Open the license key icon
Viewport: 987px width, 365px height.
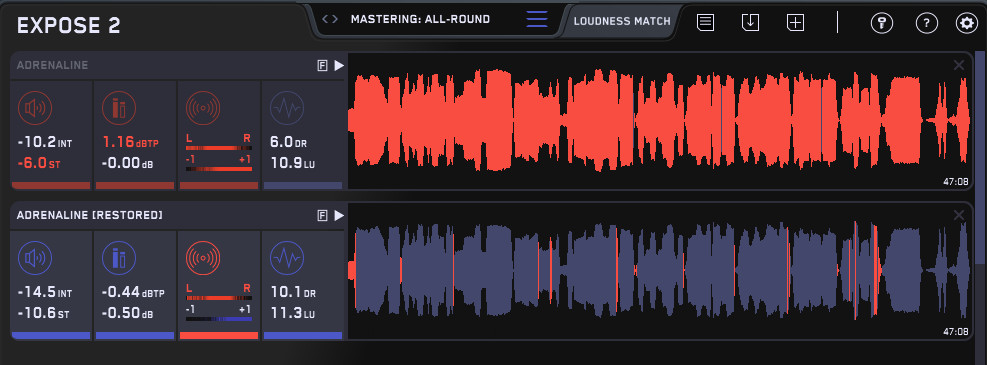881,23
